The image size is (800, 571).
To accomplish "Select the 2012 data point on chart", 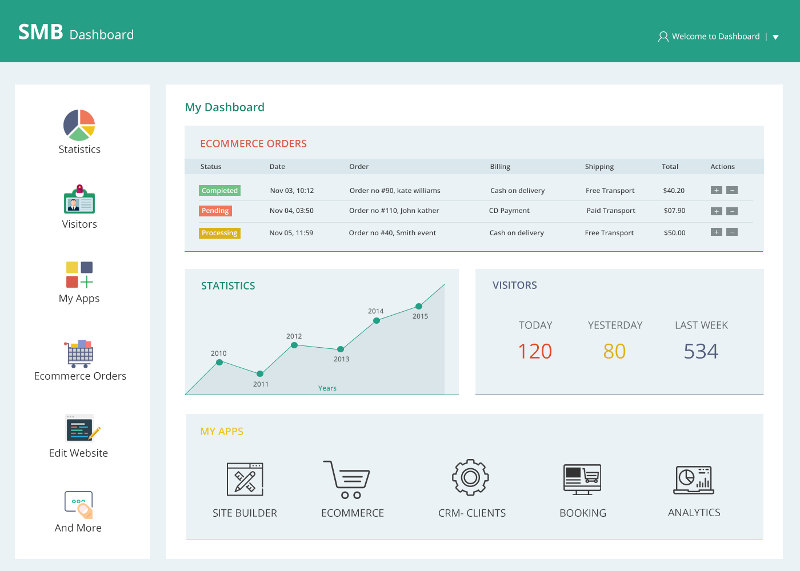I will tap(294, 345).
